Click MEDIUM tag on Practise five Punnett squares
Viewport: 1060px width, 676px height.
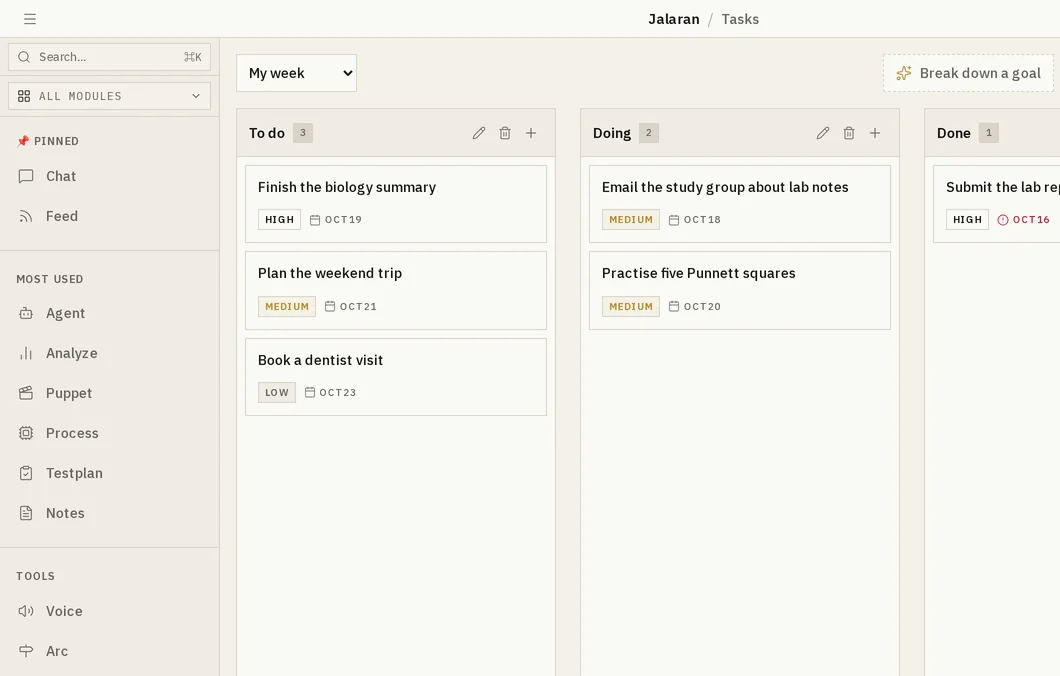point(631,306)
